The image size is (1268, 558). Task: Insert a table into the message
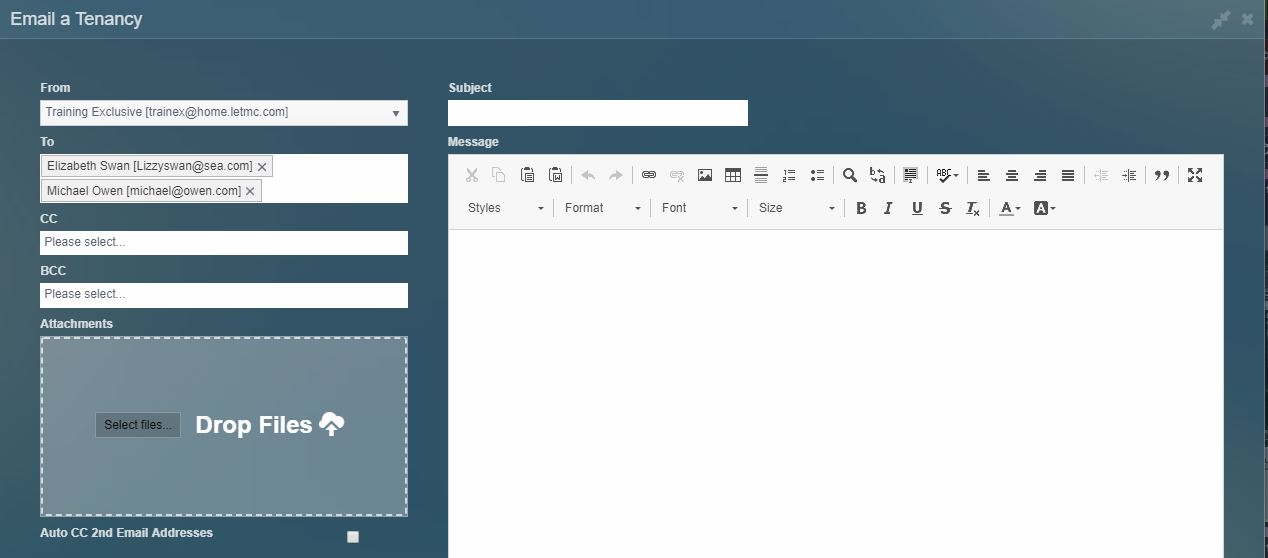click(x=733, y=175)
